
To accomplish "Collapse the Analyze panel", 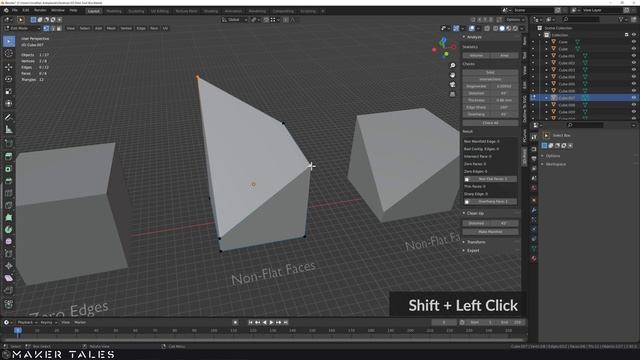I will tap(473, 37).
